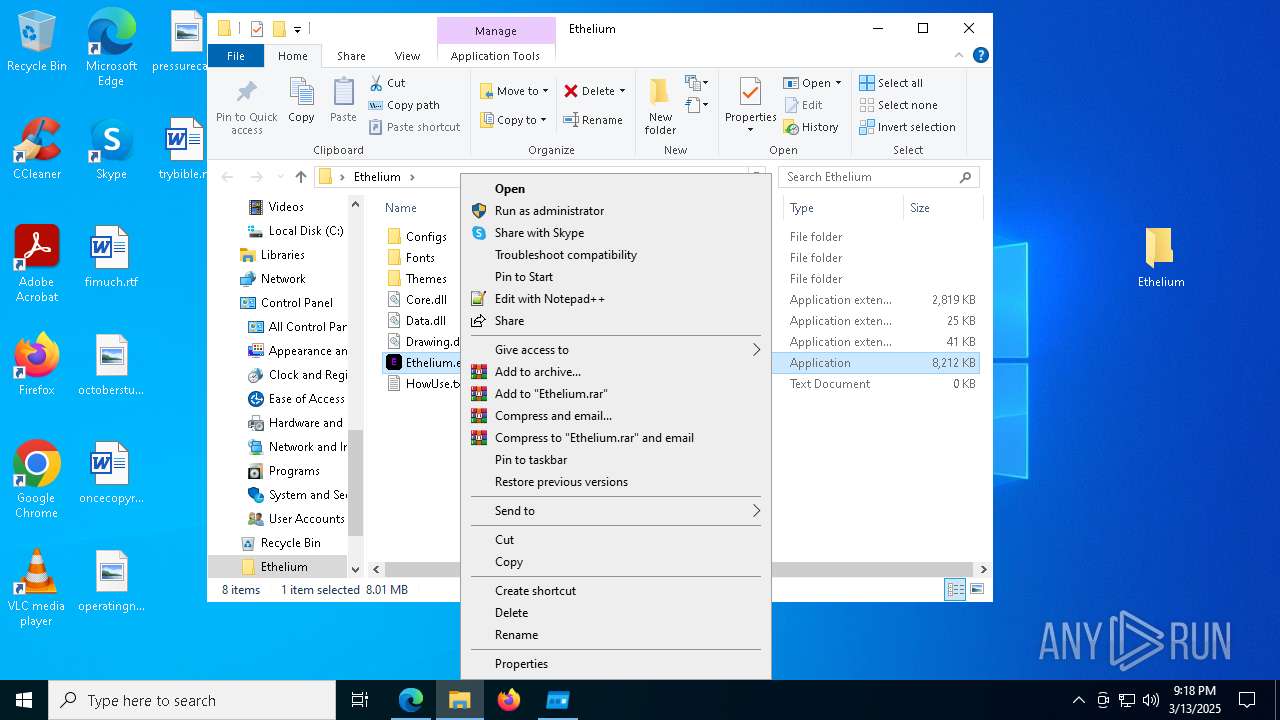Open Google Chrome desktop shortcut

click(x=37, y=480)
